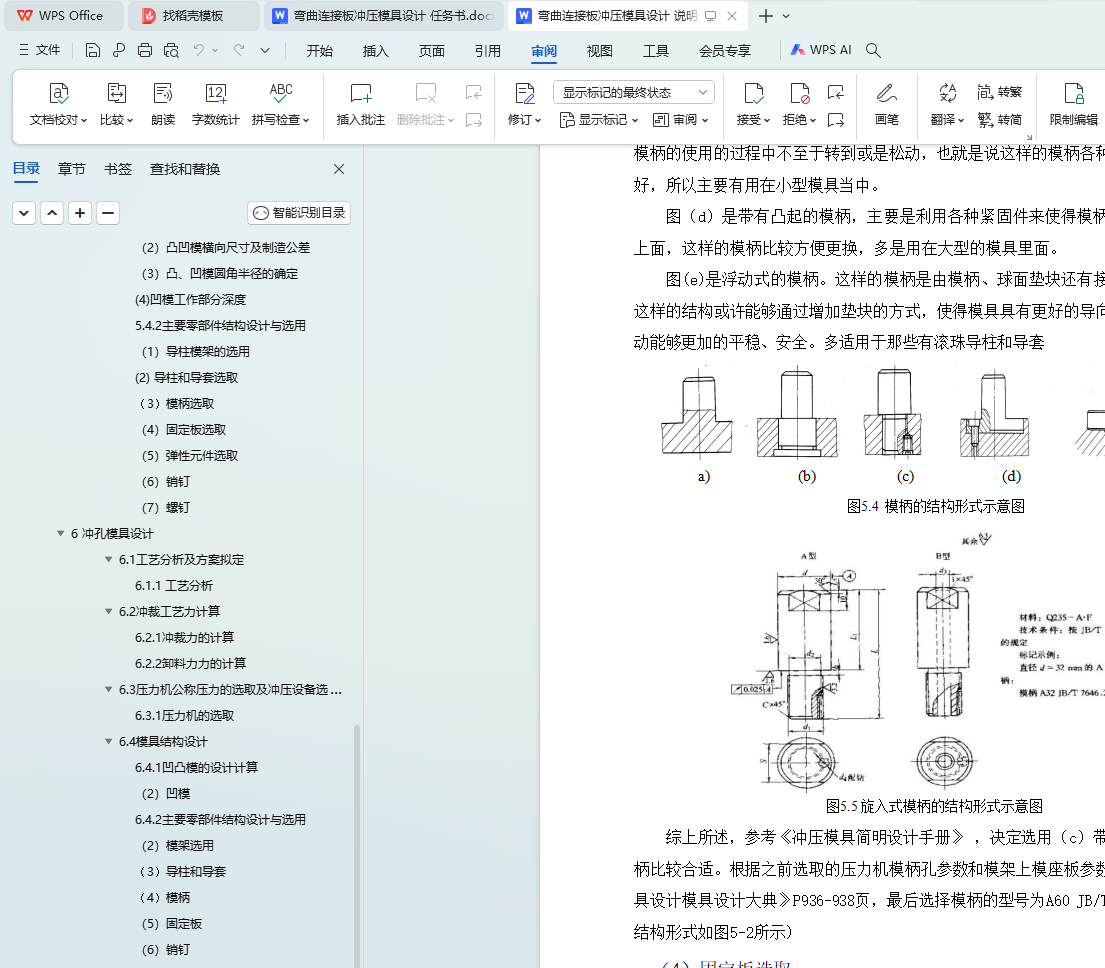Click 修订 track changes button
This screenshot has height=968, width=1105.
tap(524, 104)
